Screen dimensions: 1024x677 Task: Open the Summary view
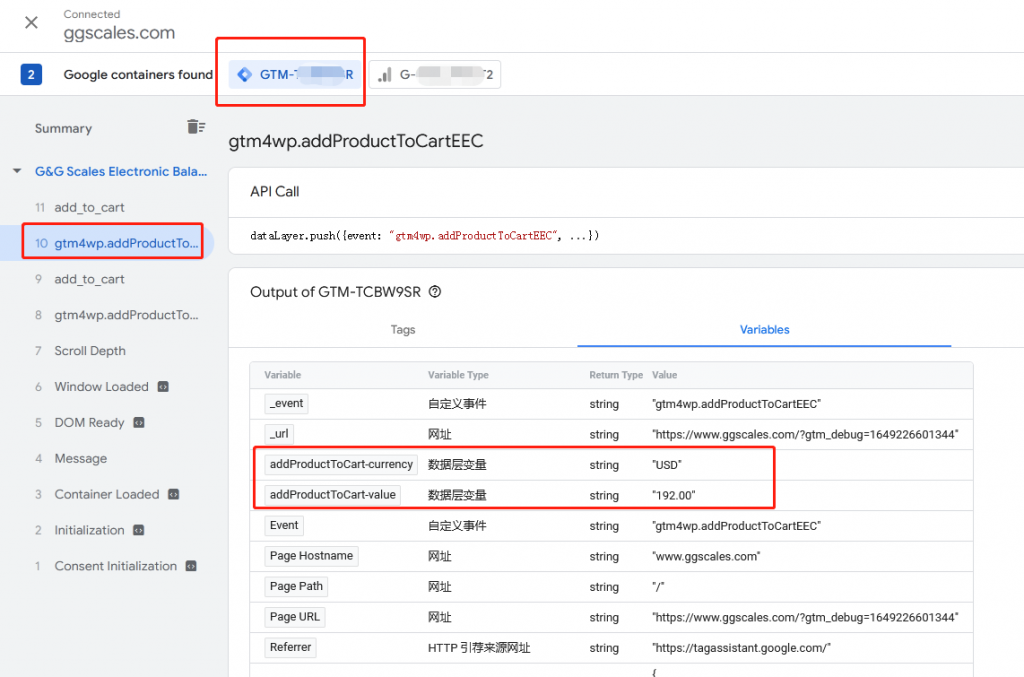[63, 129]
